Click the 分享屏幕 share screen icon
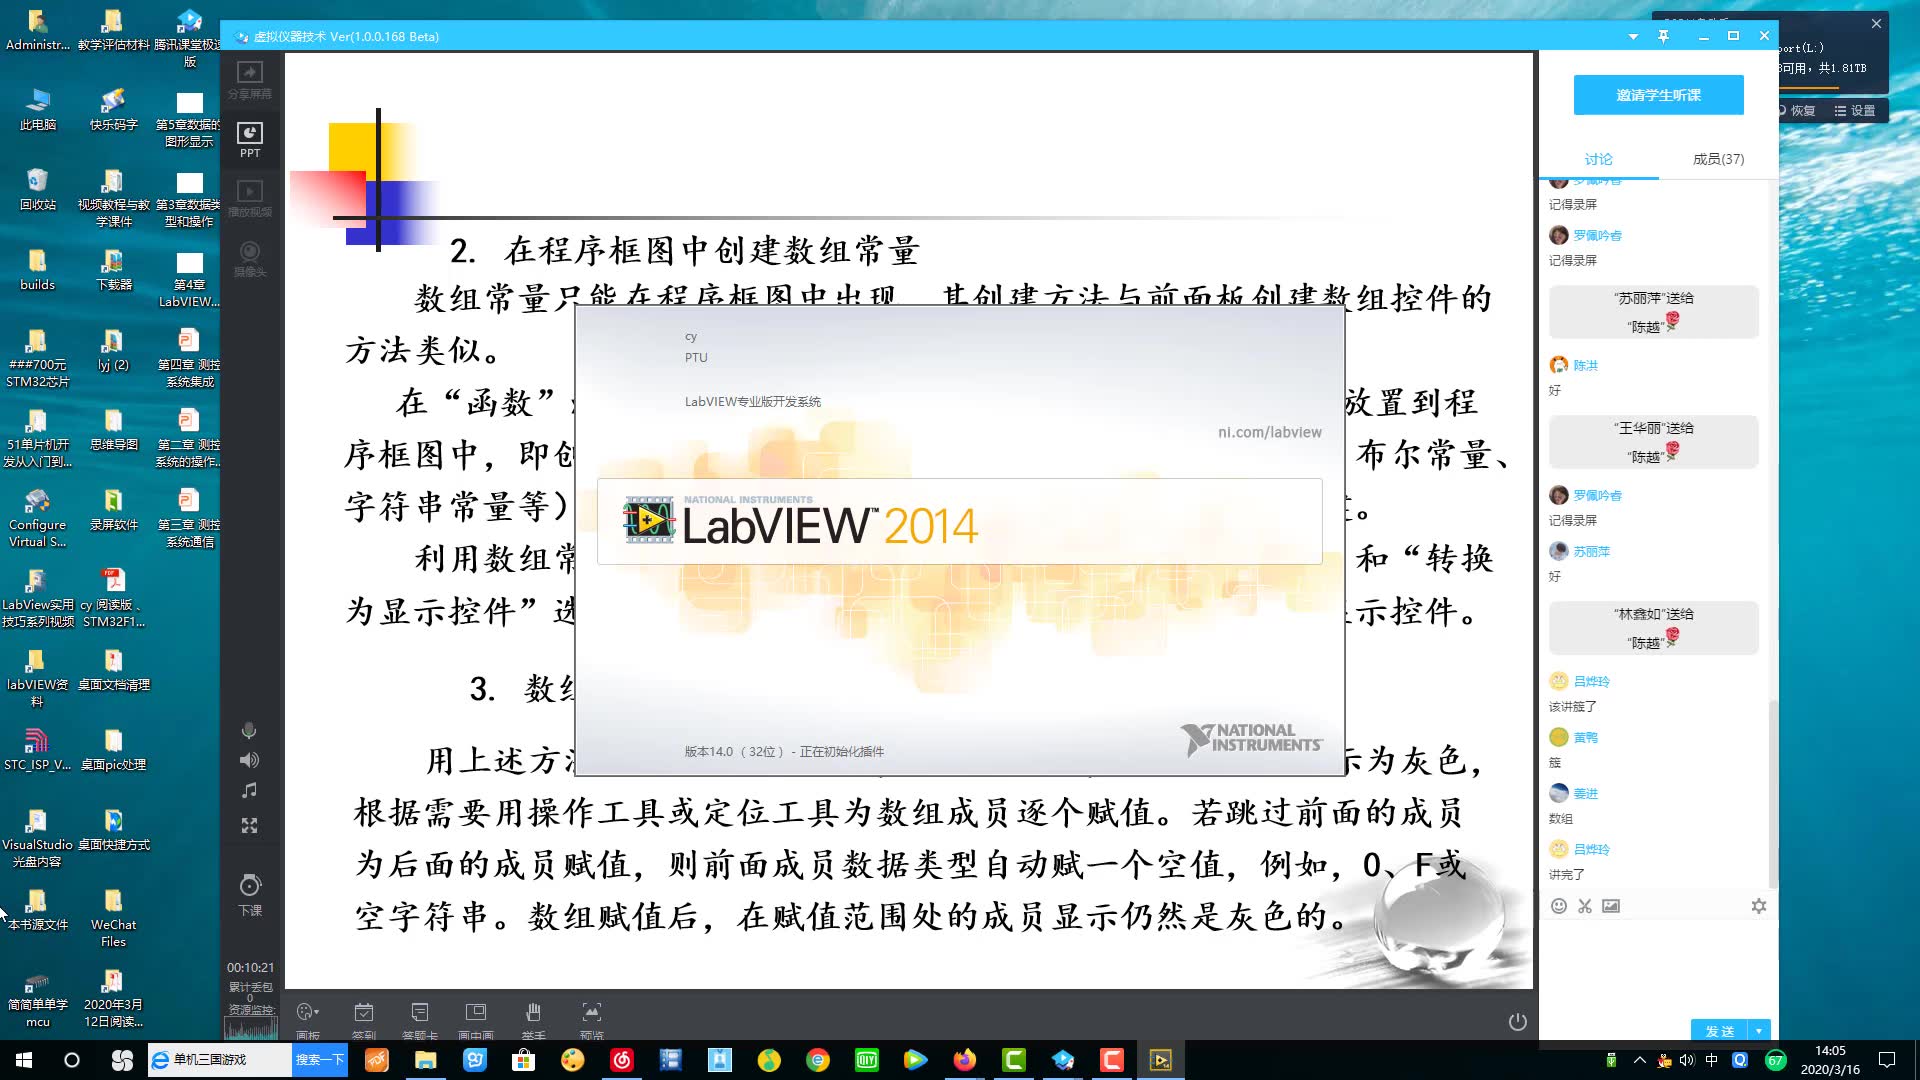The width and height of the screenshot is (1920, 1080). [250, 80]
